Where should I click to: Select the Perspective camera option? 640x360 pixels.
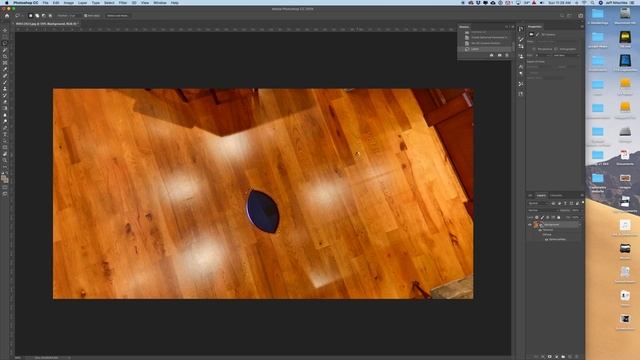(534, 49)
